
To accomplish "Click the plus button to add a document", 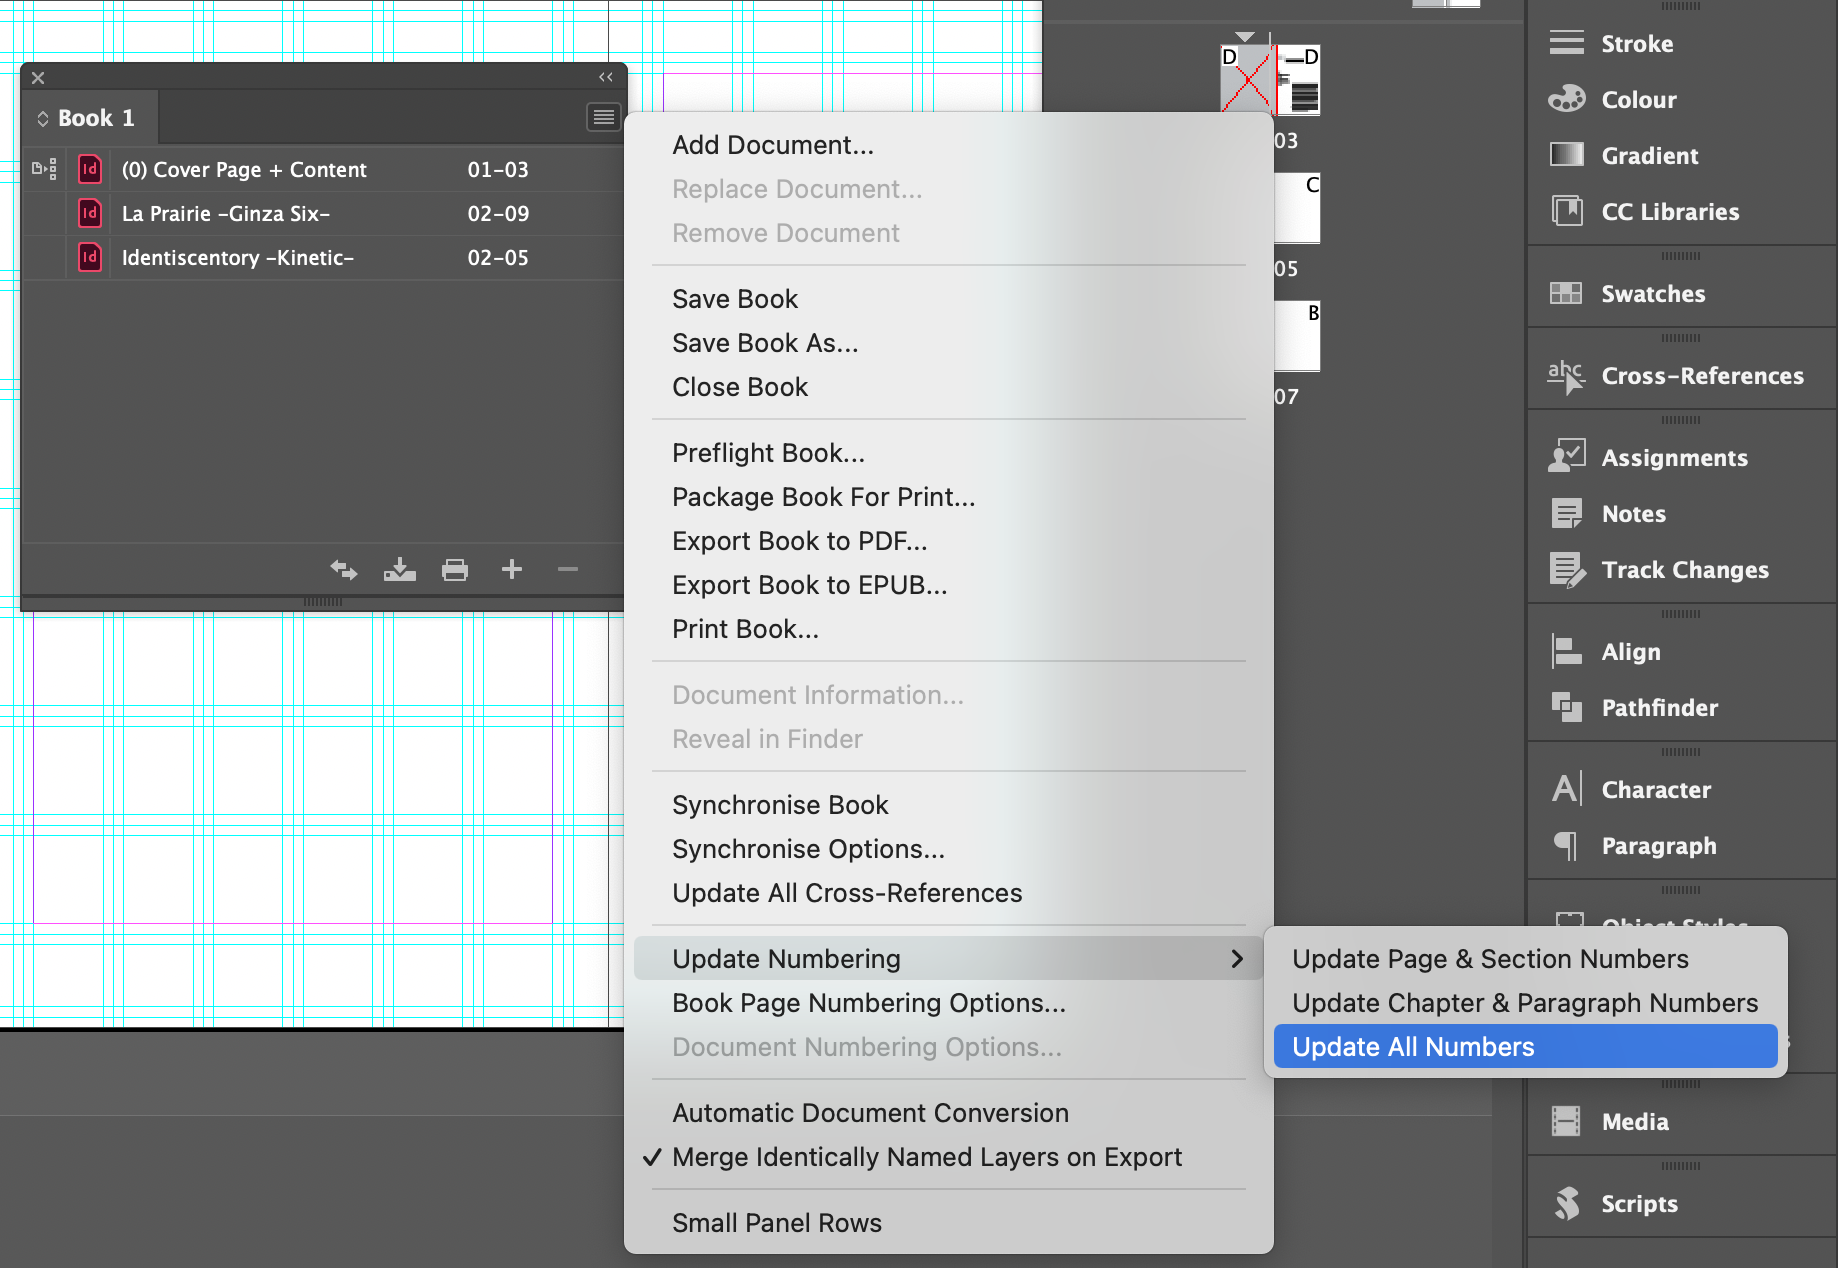I will (511, 568).
